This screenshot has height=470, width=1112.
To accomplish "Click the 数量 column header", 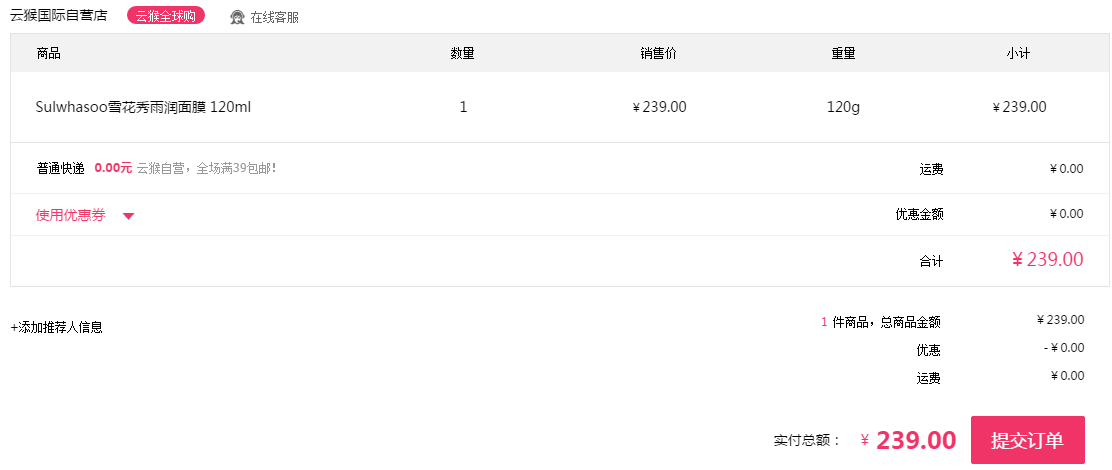I will coord(462,53).
